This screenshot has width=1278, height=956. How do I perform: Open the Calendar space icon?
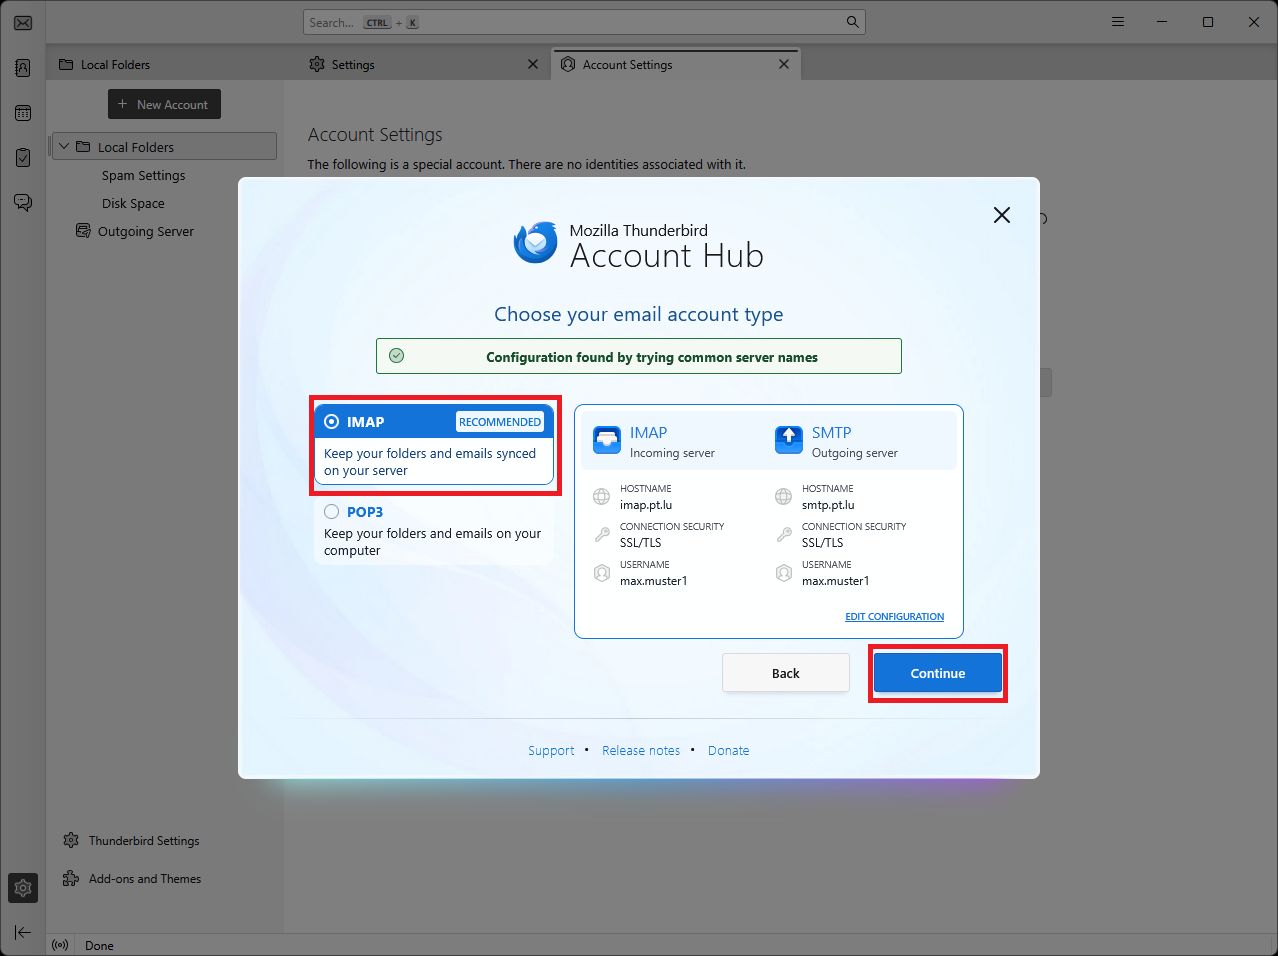tap(23, 113)
